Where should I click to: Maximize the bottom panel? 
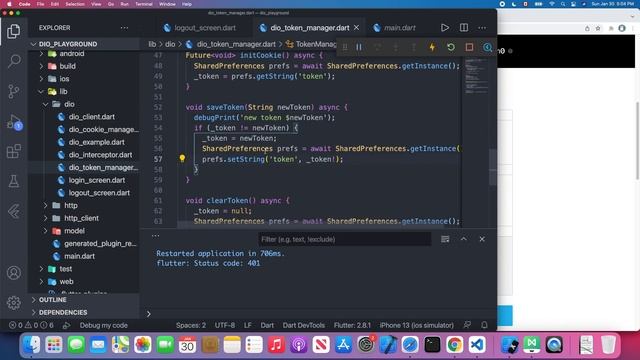(464, 239)
